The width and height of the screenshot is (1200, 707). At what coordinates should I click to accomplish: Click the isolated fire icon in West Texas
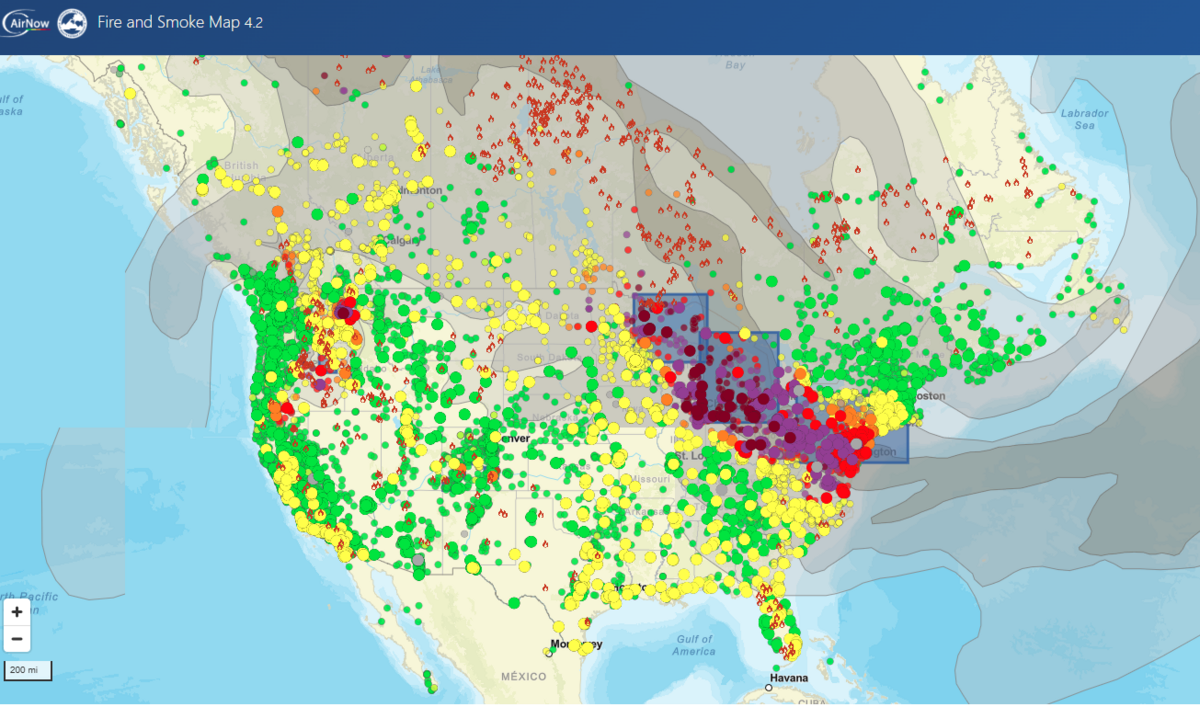pos(544,588)
